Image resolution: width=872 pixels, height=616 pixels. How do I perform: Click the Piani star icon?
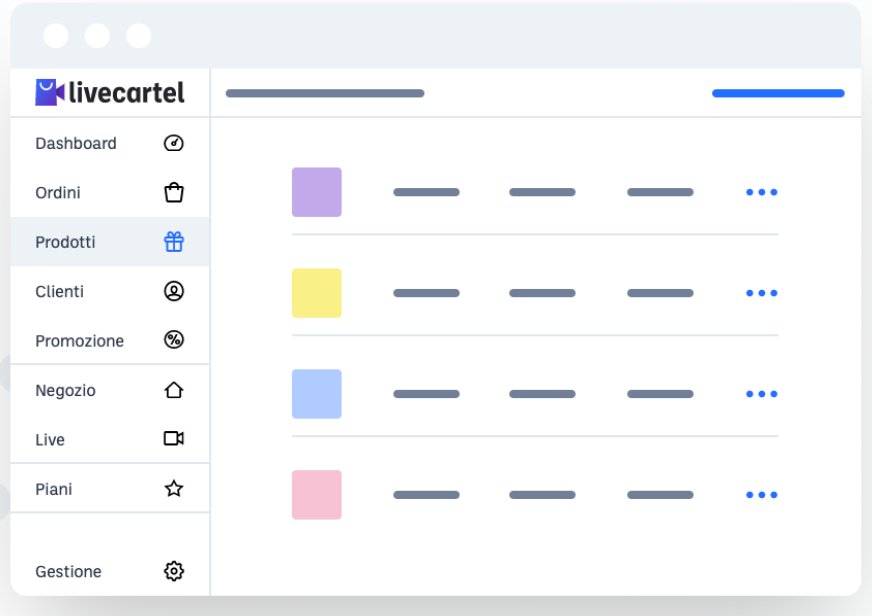pos(174,489)
